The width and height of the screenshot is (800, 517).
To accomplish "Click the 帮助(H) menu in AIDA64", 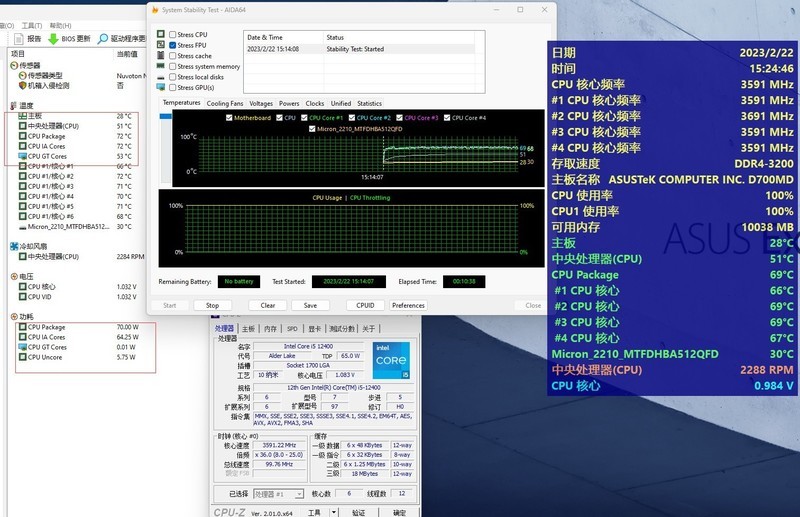I will (x=60, y=26).
